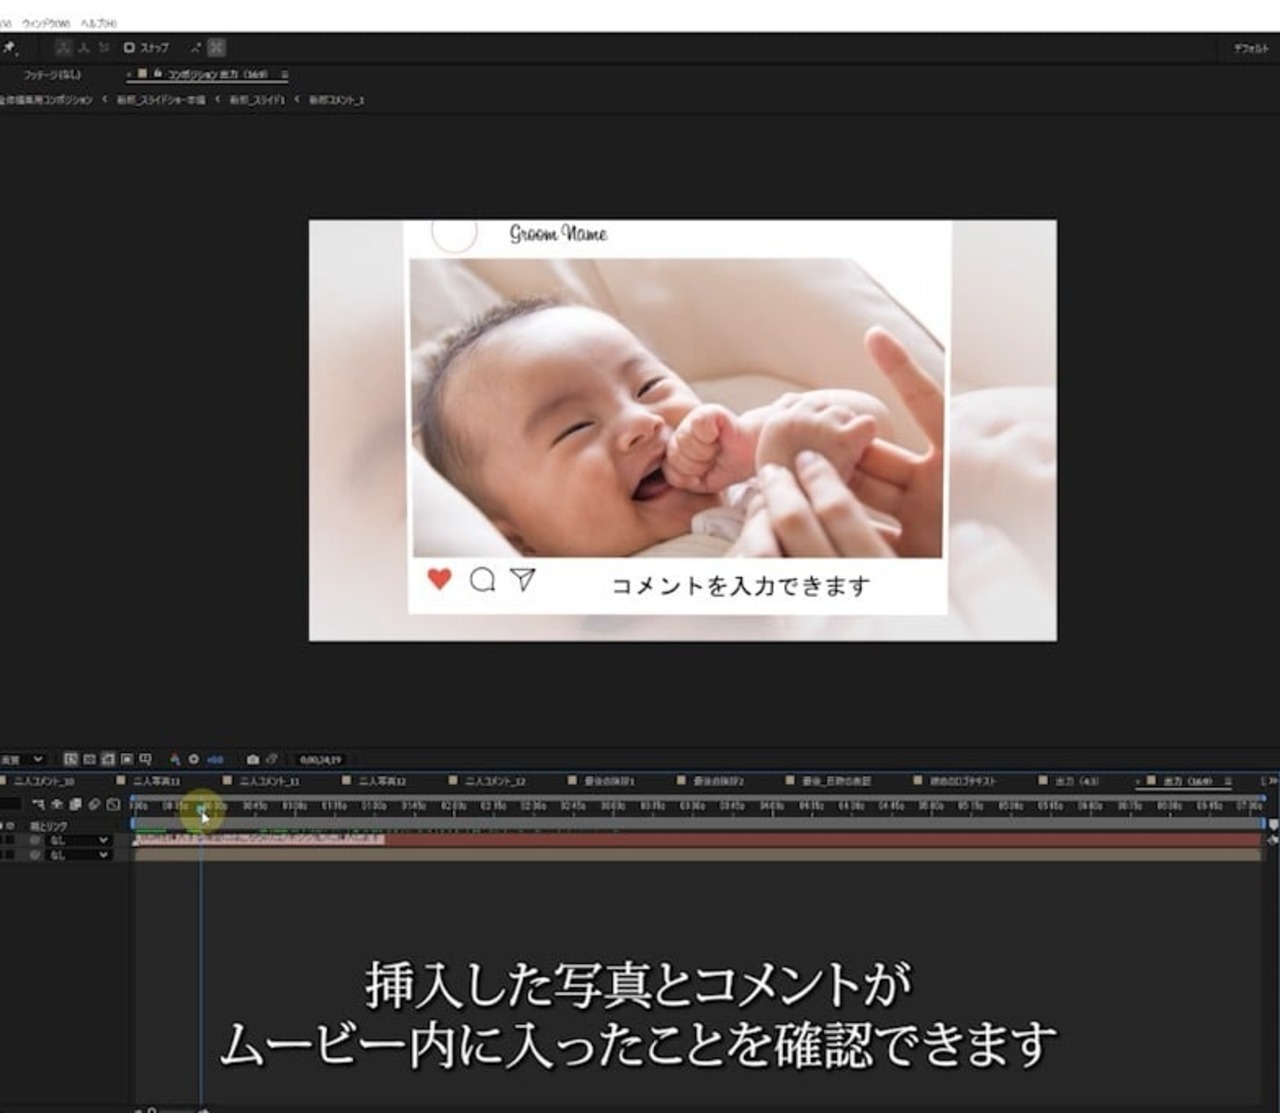Image resolution: width=1280 pixels, height=1113 pixels.
Task: Click the first layer's parent pick whip
Action: (x=35, y=841)
